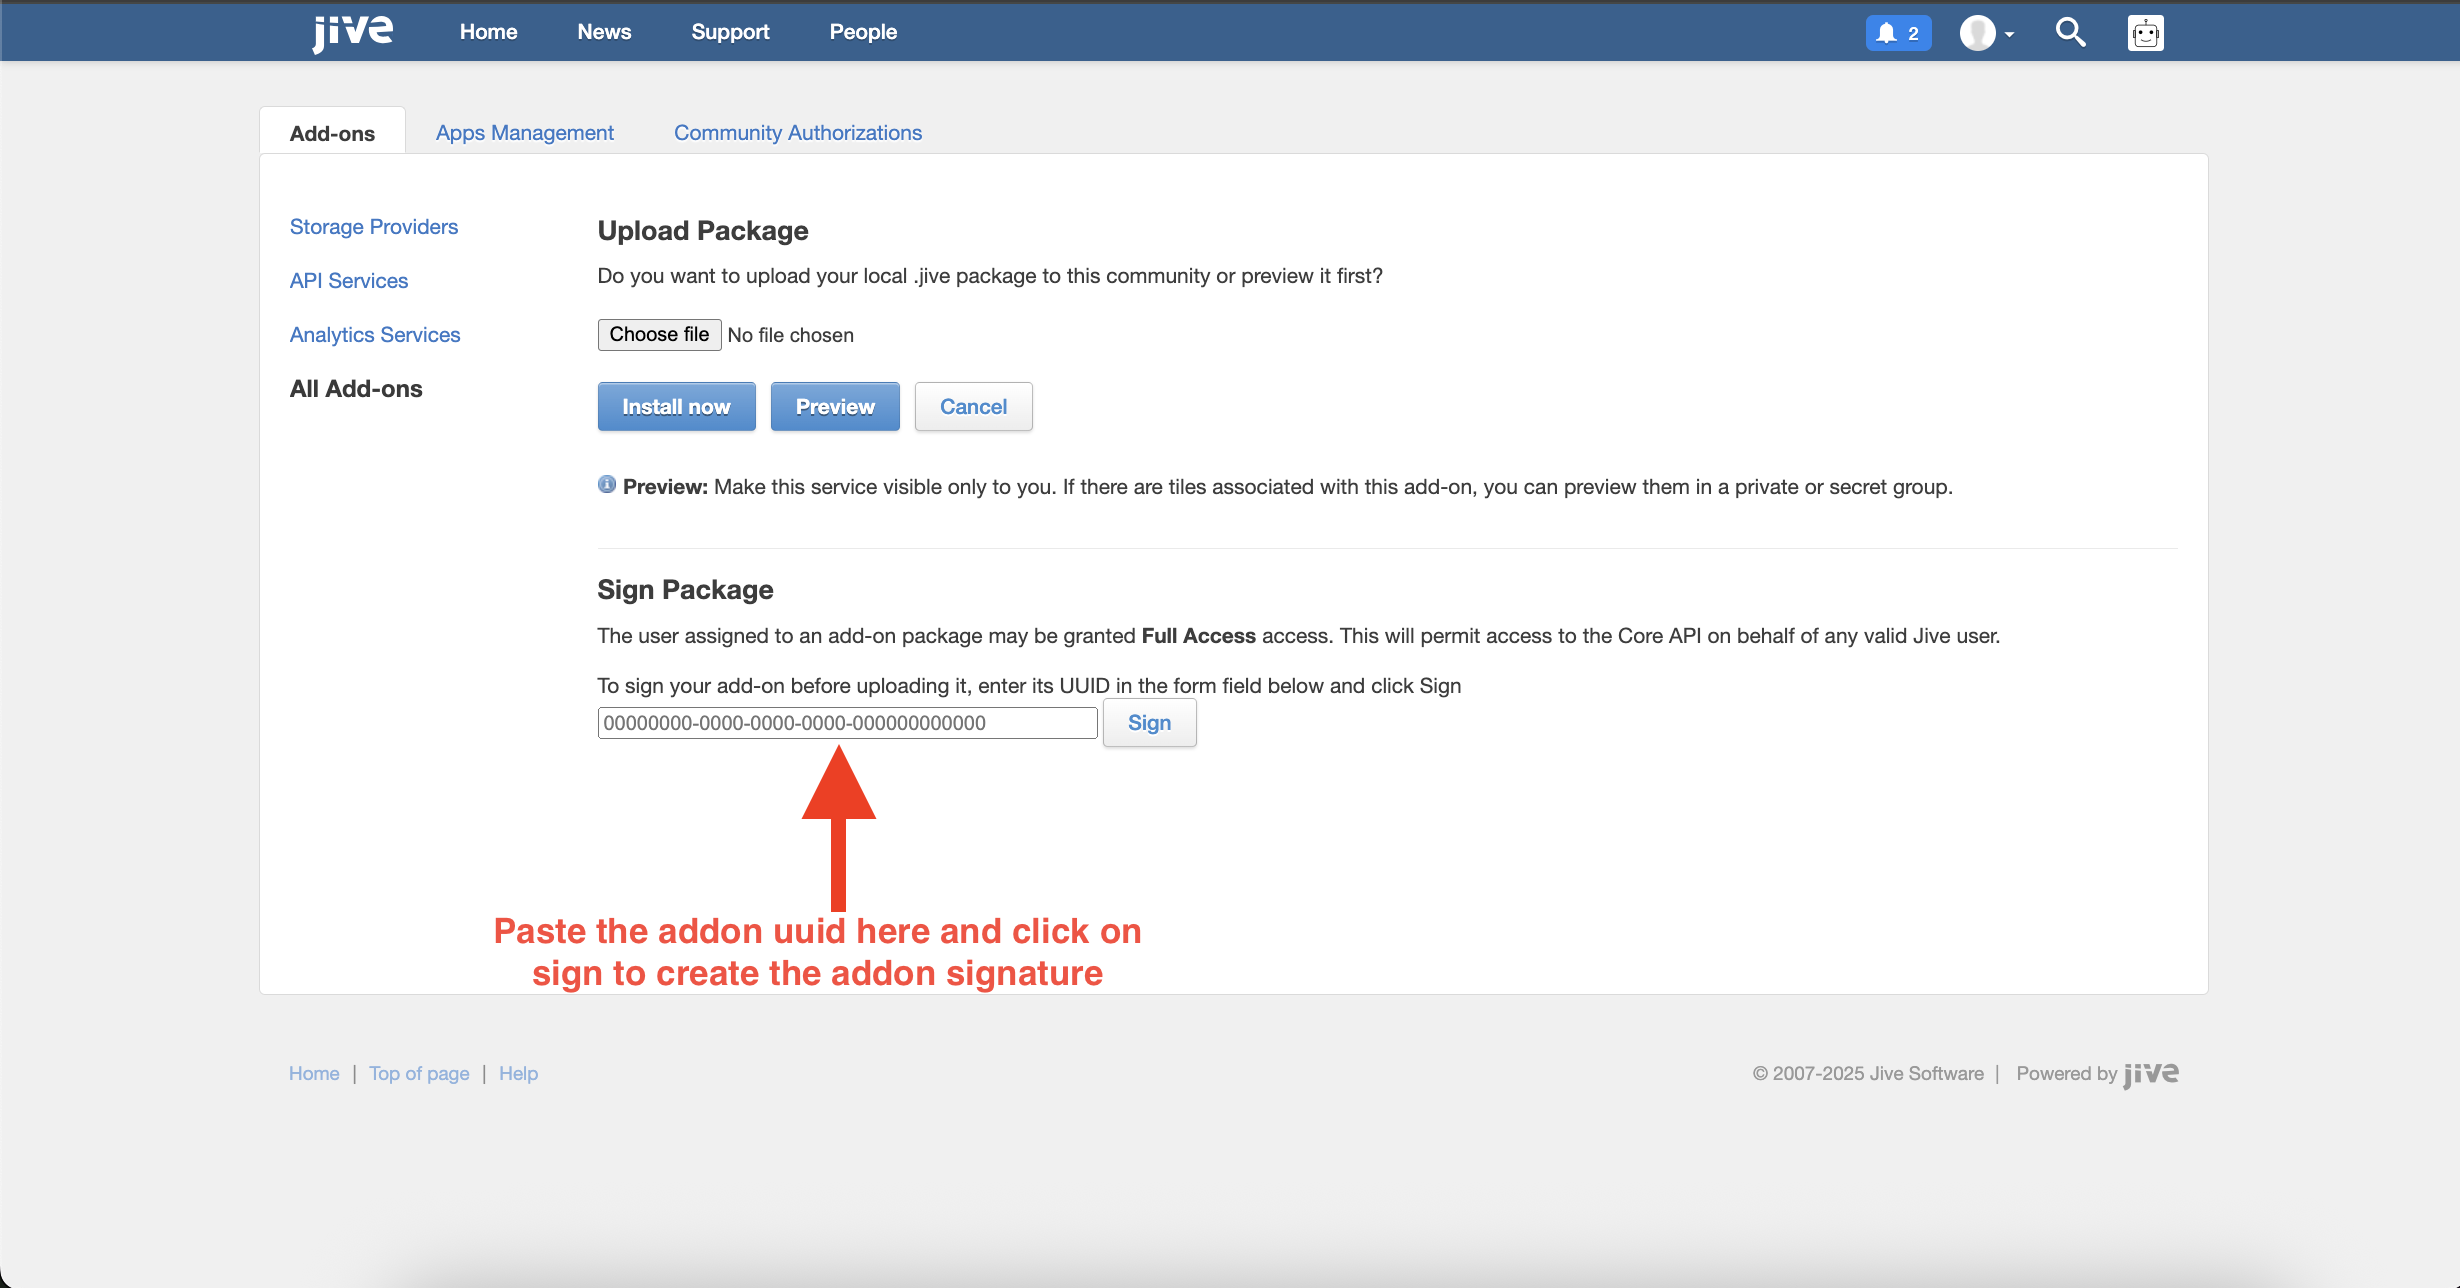Open the Support menu item
This screenshot has width=2460, height=1288.
click(730, 32)
